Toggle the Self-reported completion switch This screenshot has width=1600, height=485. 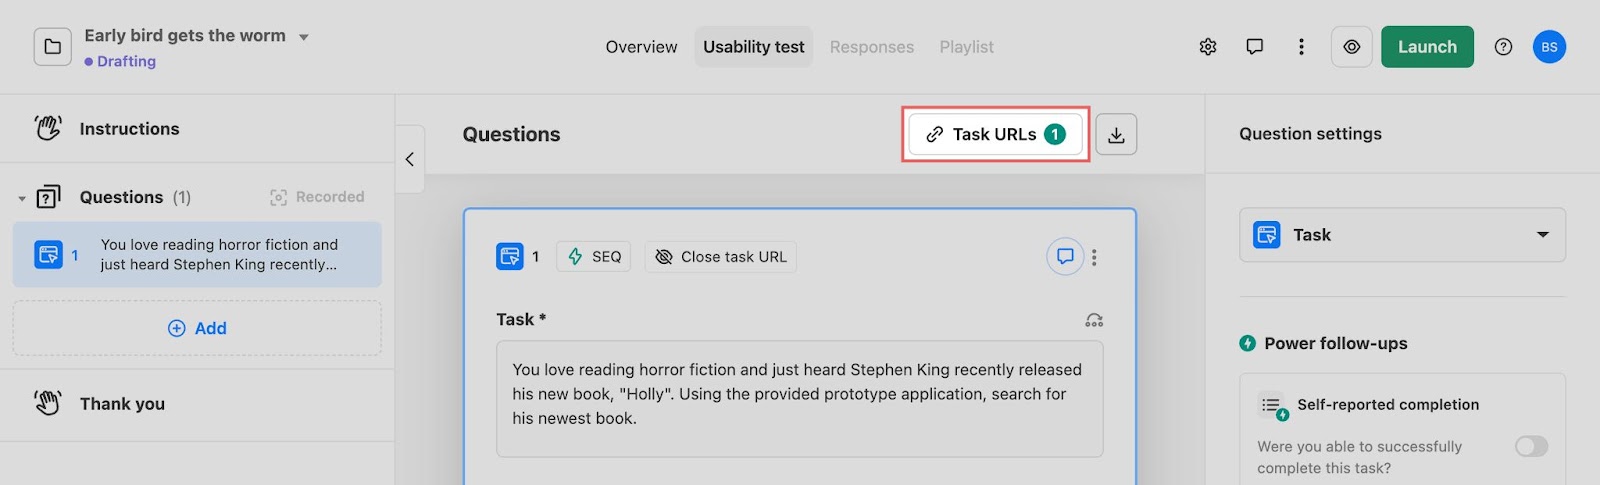pyautogui.click(x=1531, y=446)
